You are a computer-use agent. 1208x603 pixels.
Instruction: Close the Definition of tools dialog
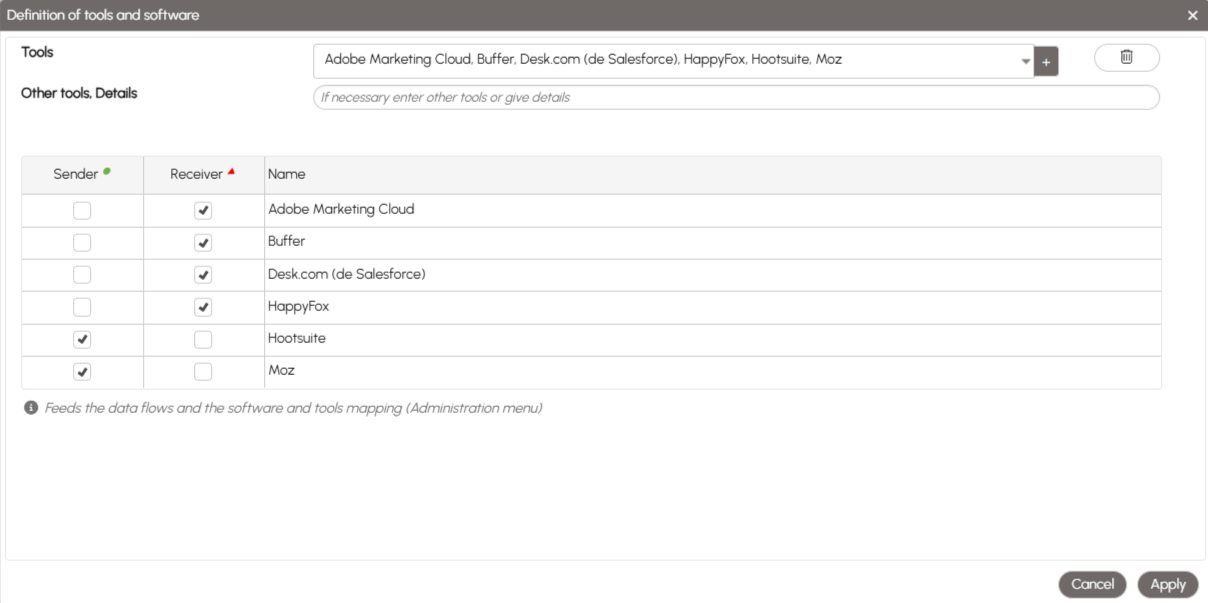[x=1192, y=15]
